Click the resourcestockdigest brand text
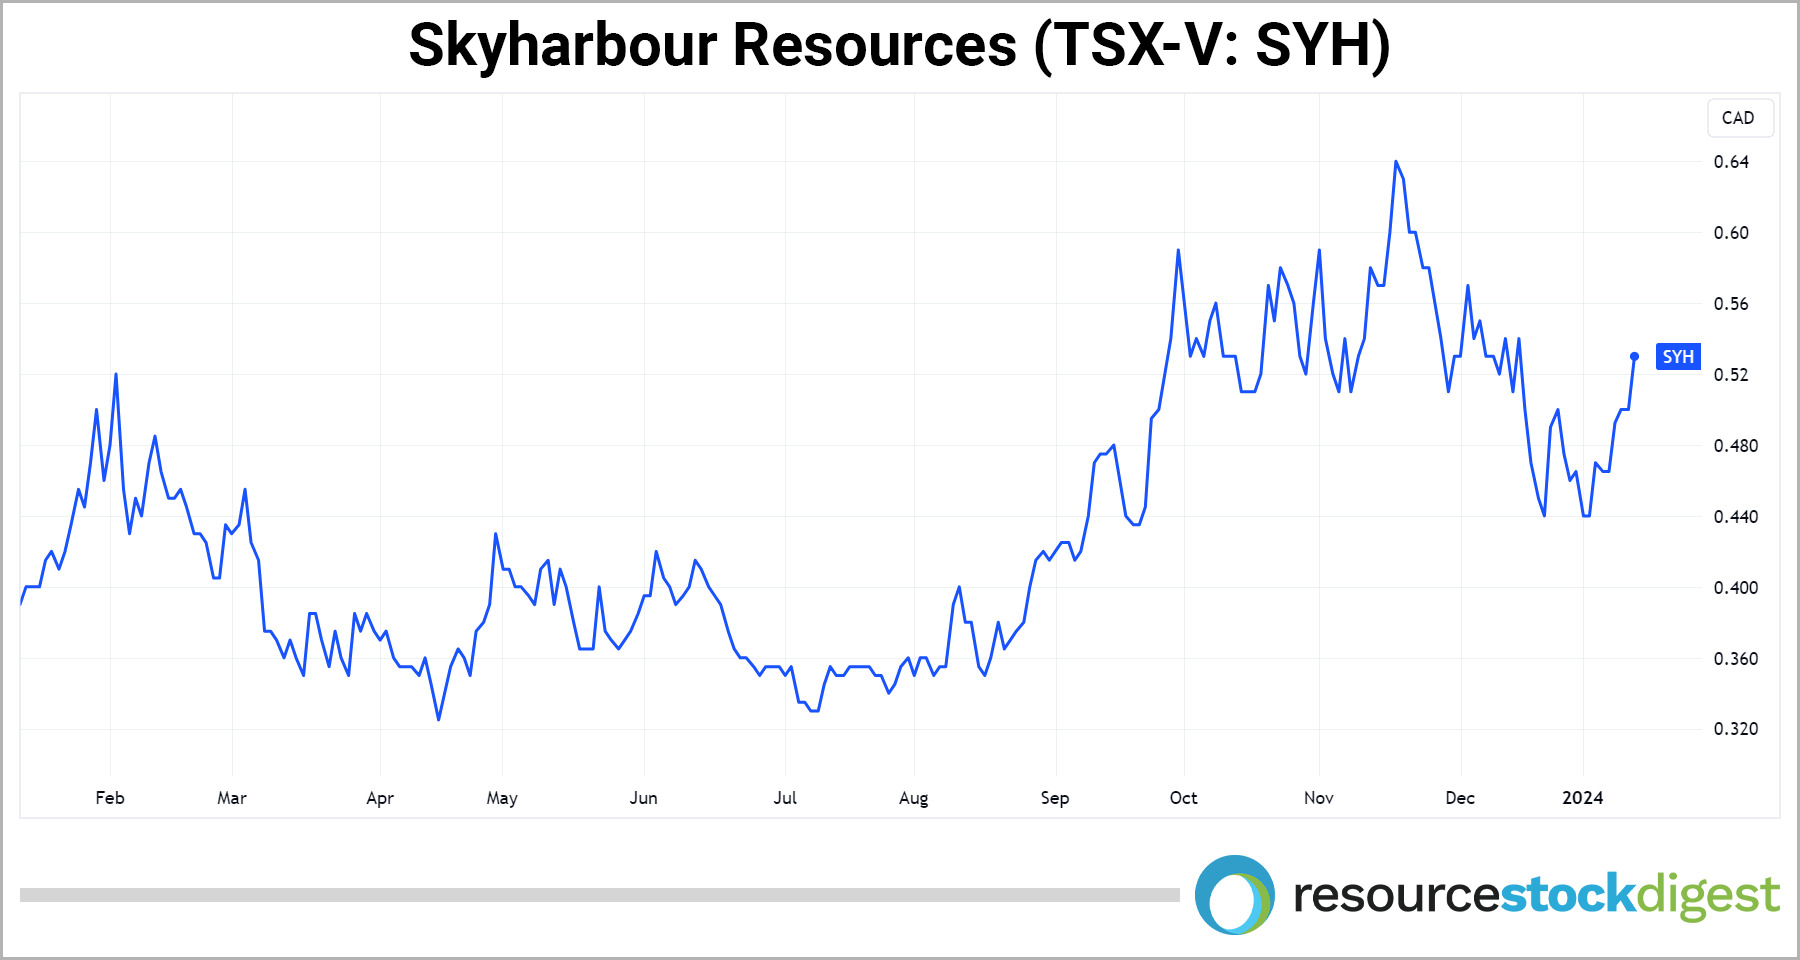 coord(1536,895)
